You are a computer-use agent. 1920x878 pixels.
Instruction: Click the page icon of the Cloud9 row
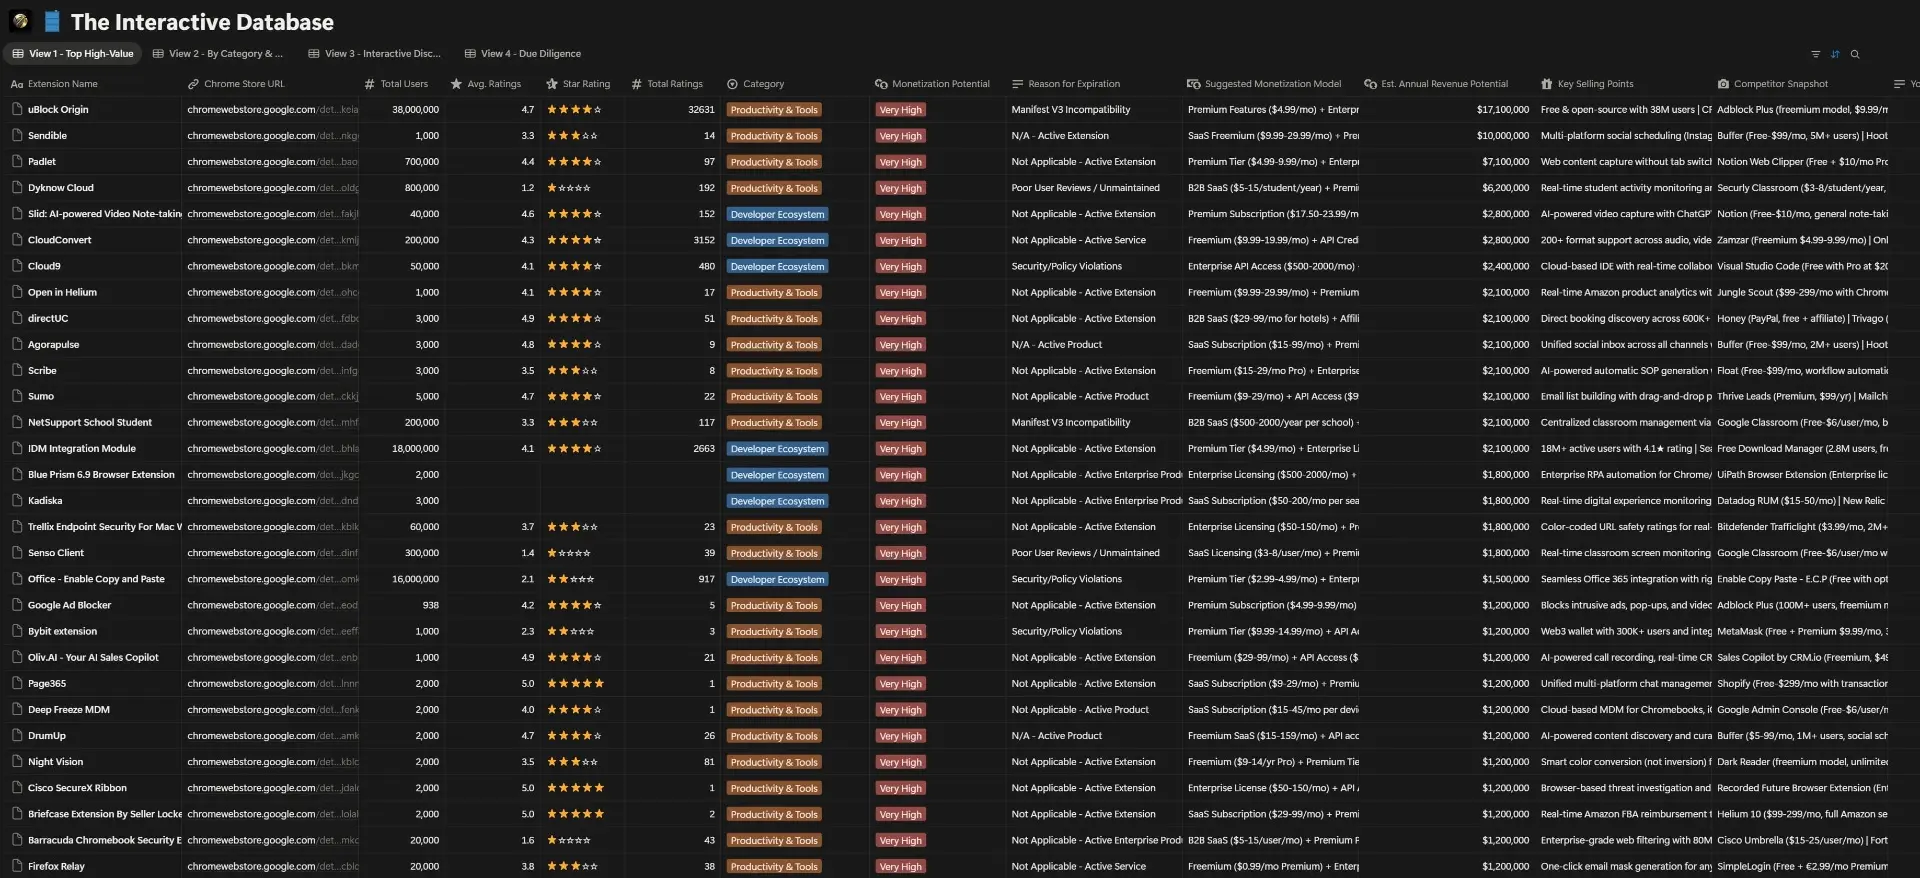tap(17, 266)
